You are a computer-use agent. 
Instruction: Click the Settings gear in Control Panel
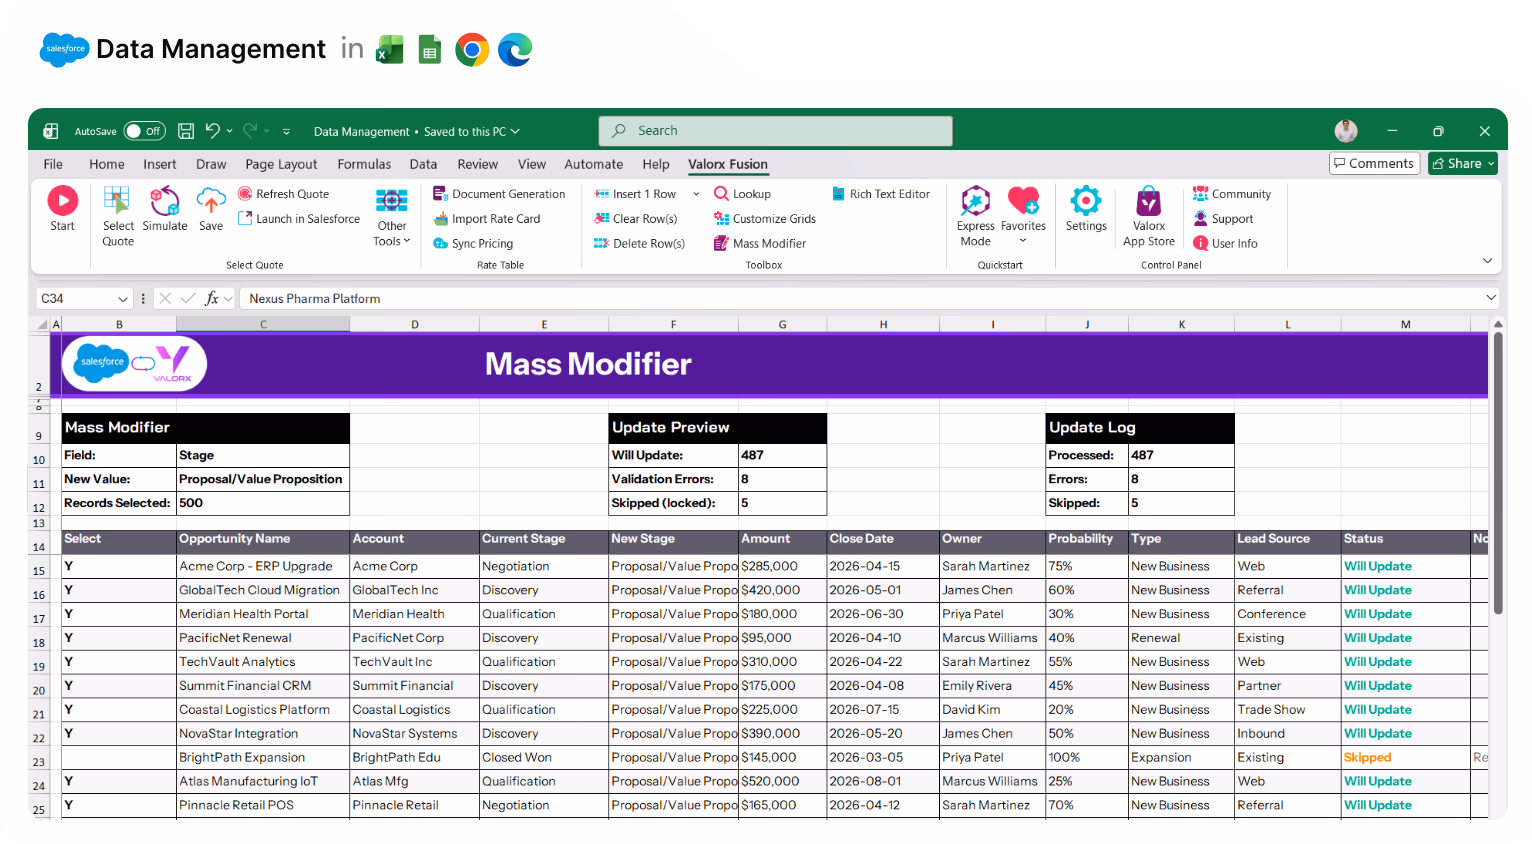(1086, 210)
